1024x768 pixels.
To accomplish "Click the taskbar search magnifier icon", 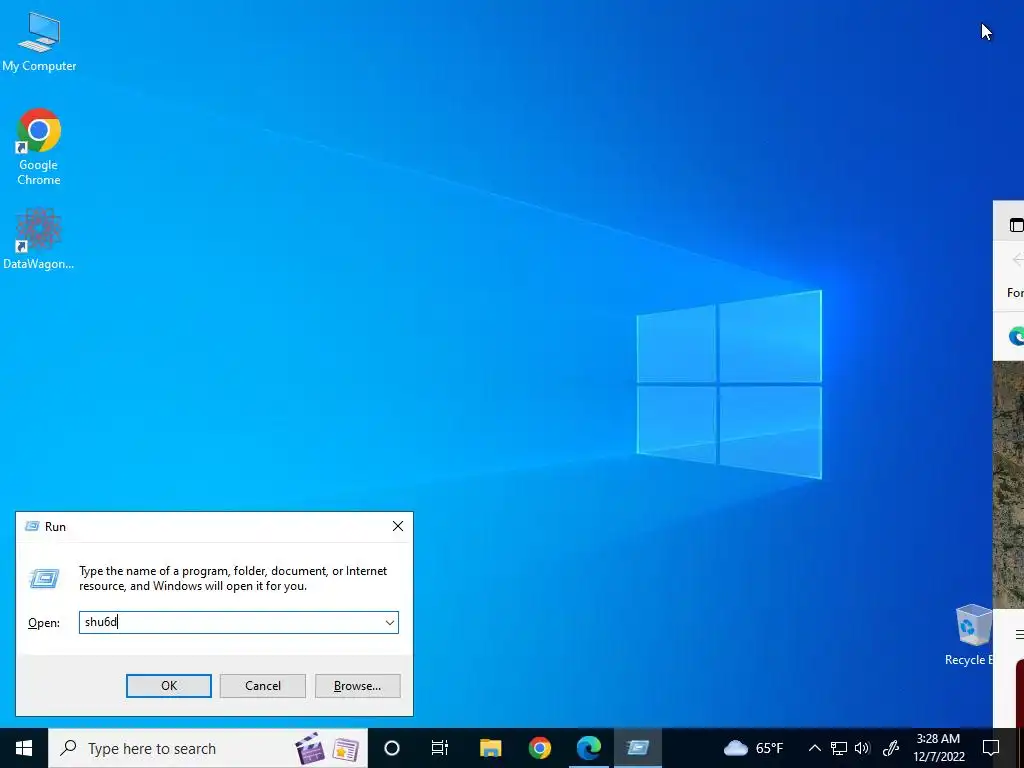I will (68, 748).
